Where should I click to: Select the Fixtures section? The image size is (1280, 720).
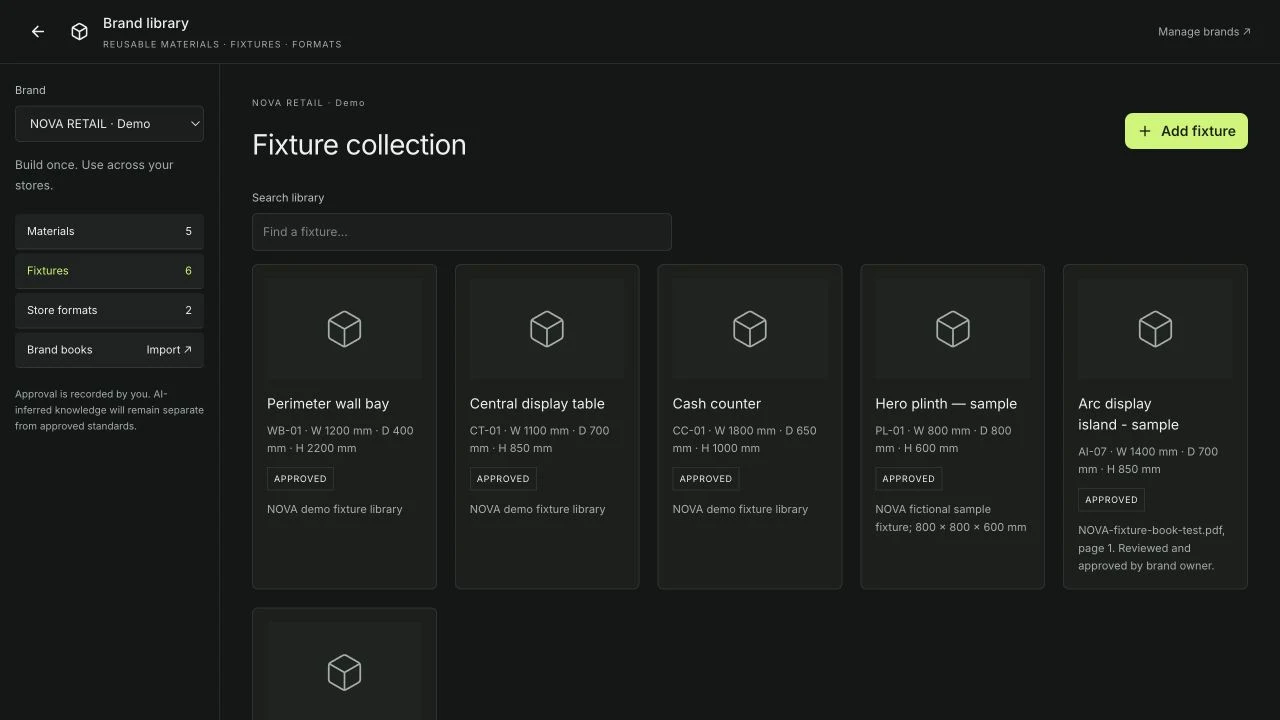pos(109,271)
